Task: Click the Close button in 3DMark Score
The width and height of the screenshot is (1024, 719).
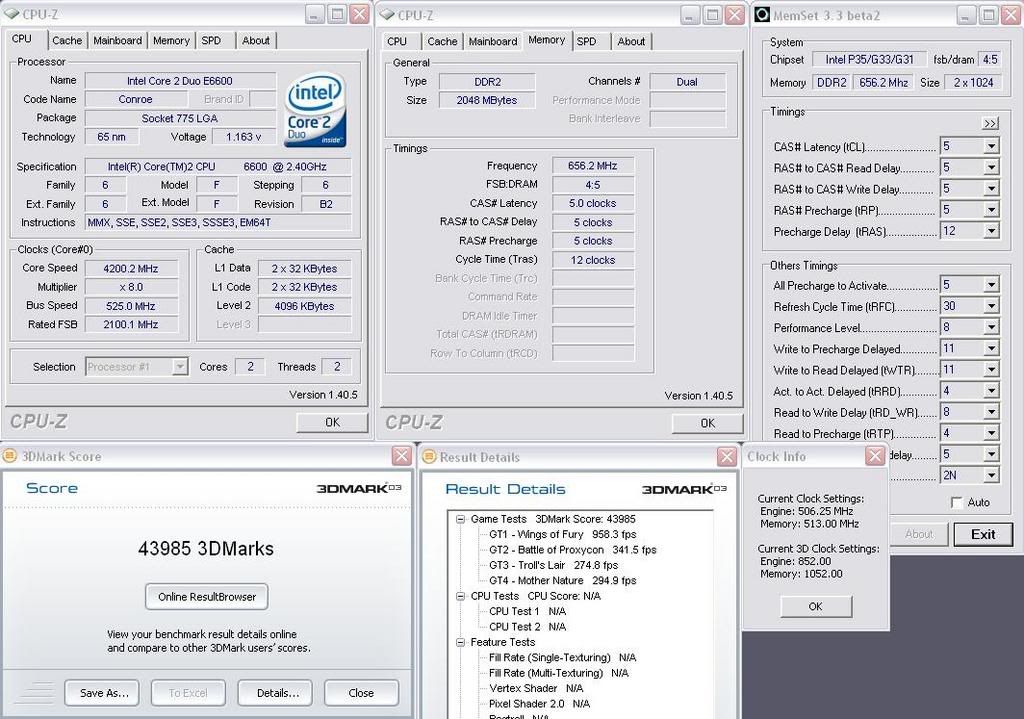Action: (361, 693)
